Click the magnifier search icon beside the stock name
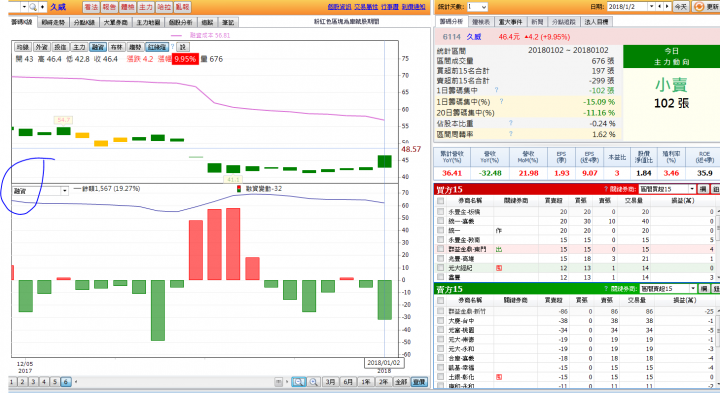The width and height of the screenshot is (720, 393). coord(33,7)
